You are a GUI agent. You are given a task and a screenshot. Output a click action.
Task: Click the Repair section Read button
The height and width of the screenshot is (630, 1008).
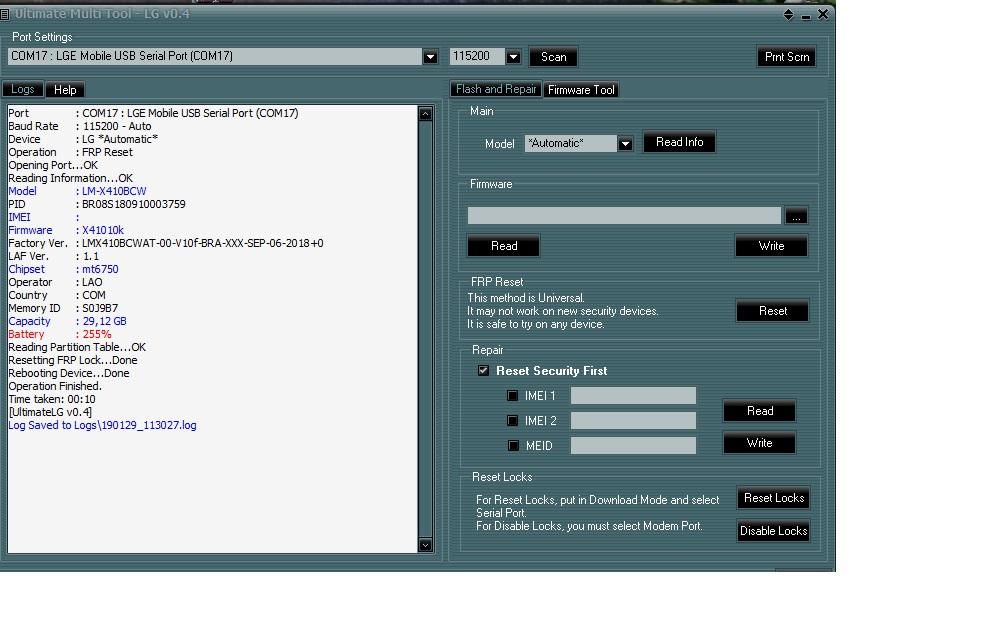point(760,411)
